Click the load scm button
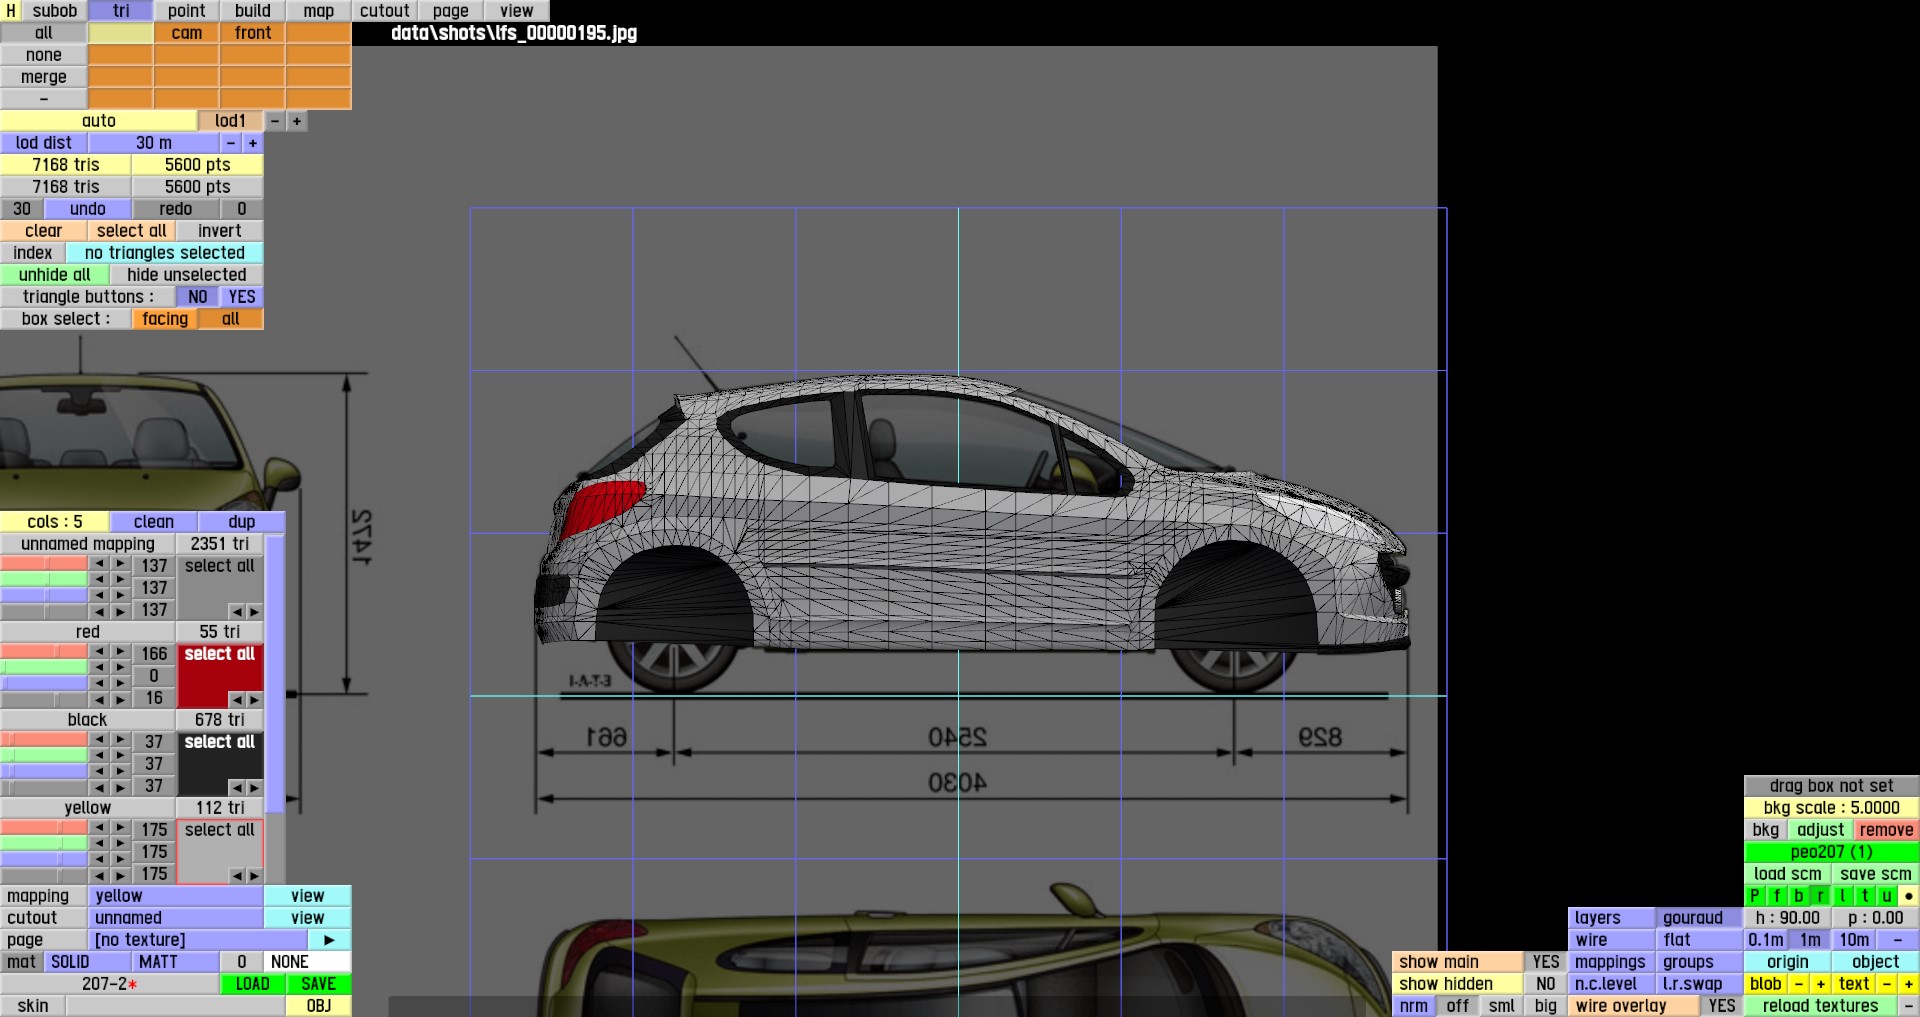Viewport: 1920px width, 1017px height. (x=1788, y=874)
